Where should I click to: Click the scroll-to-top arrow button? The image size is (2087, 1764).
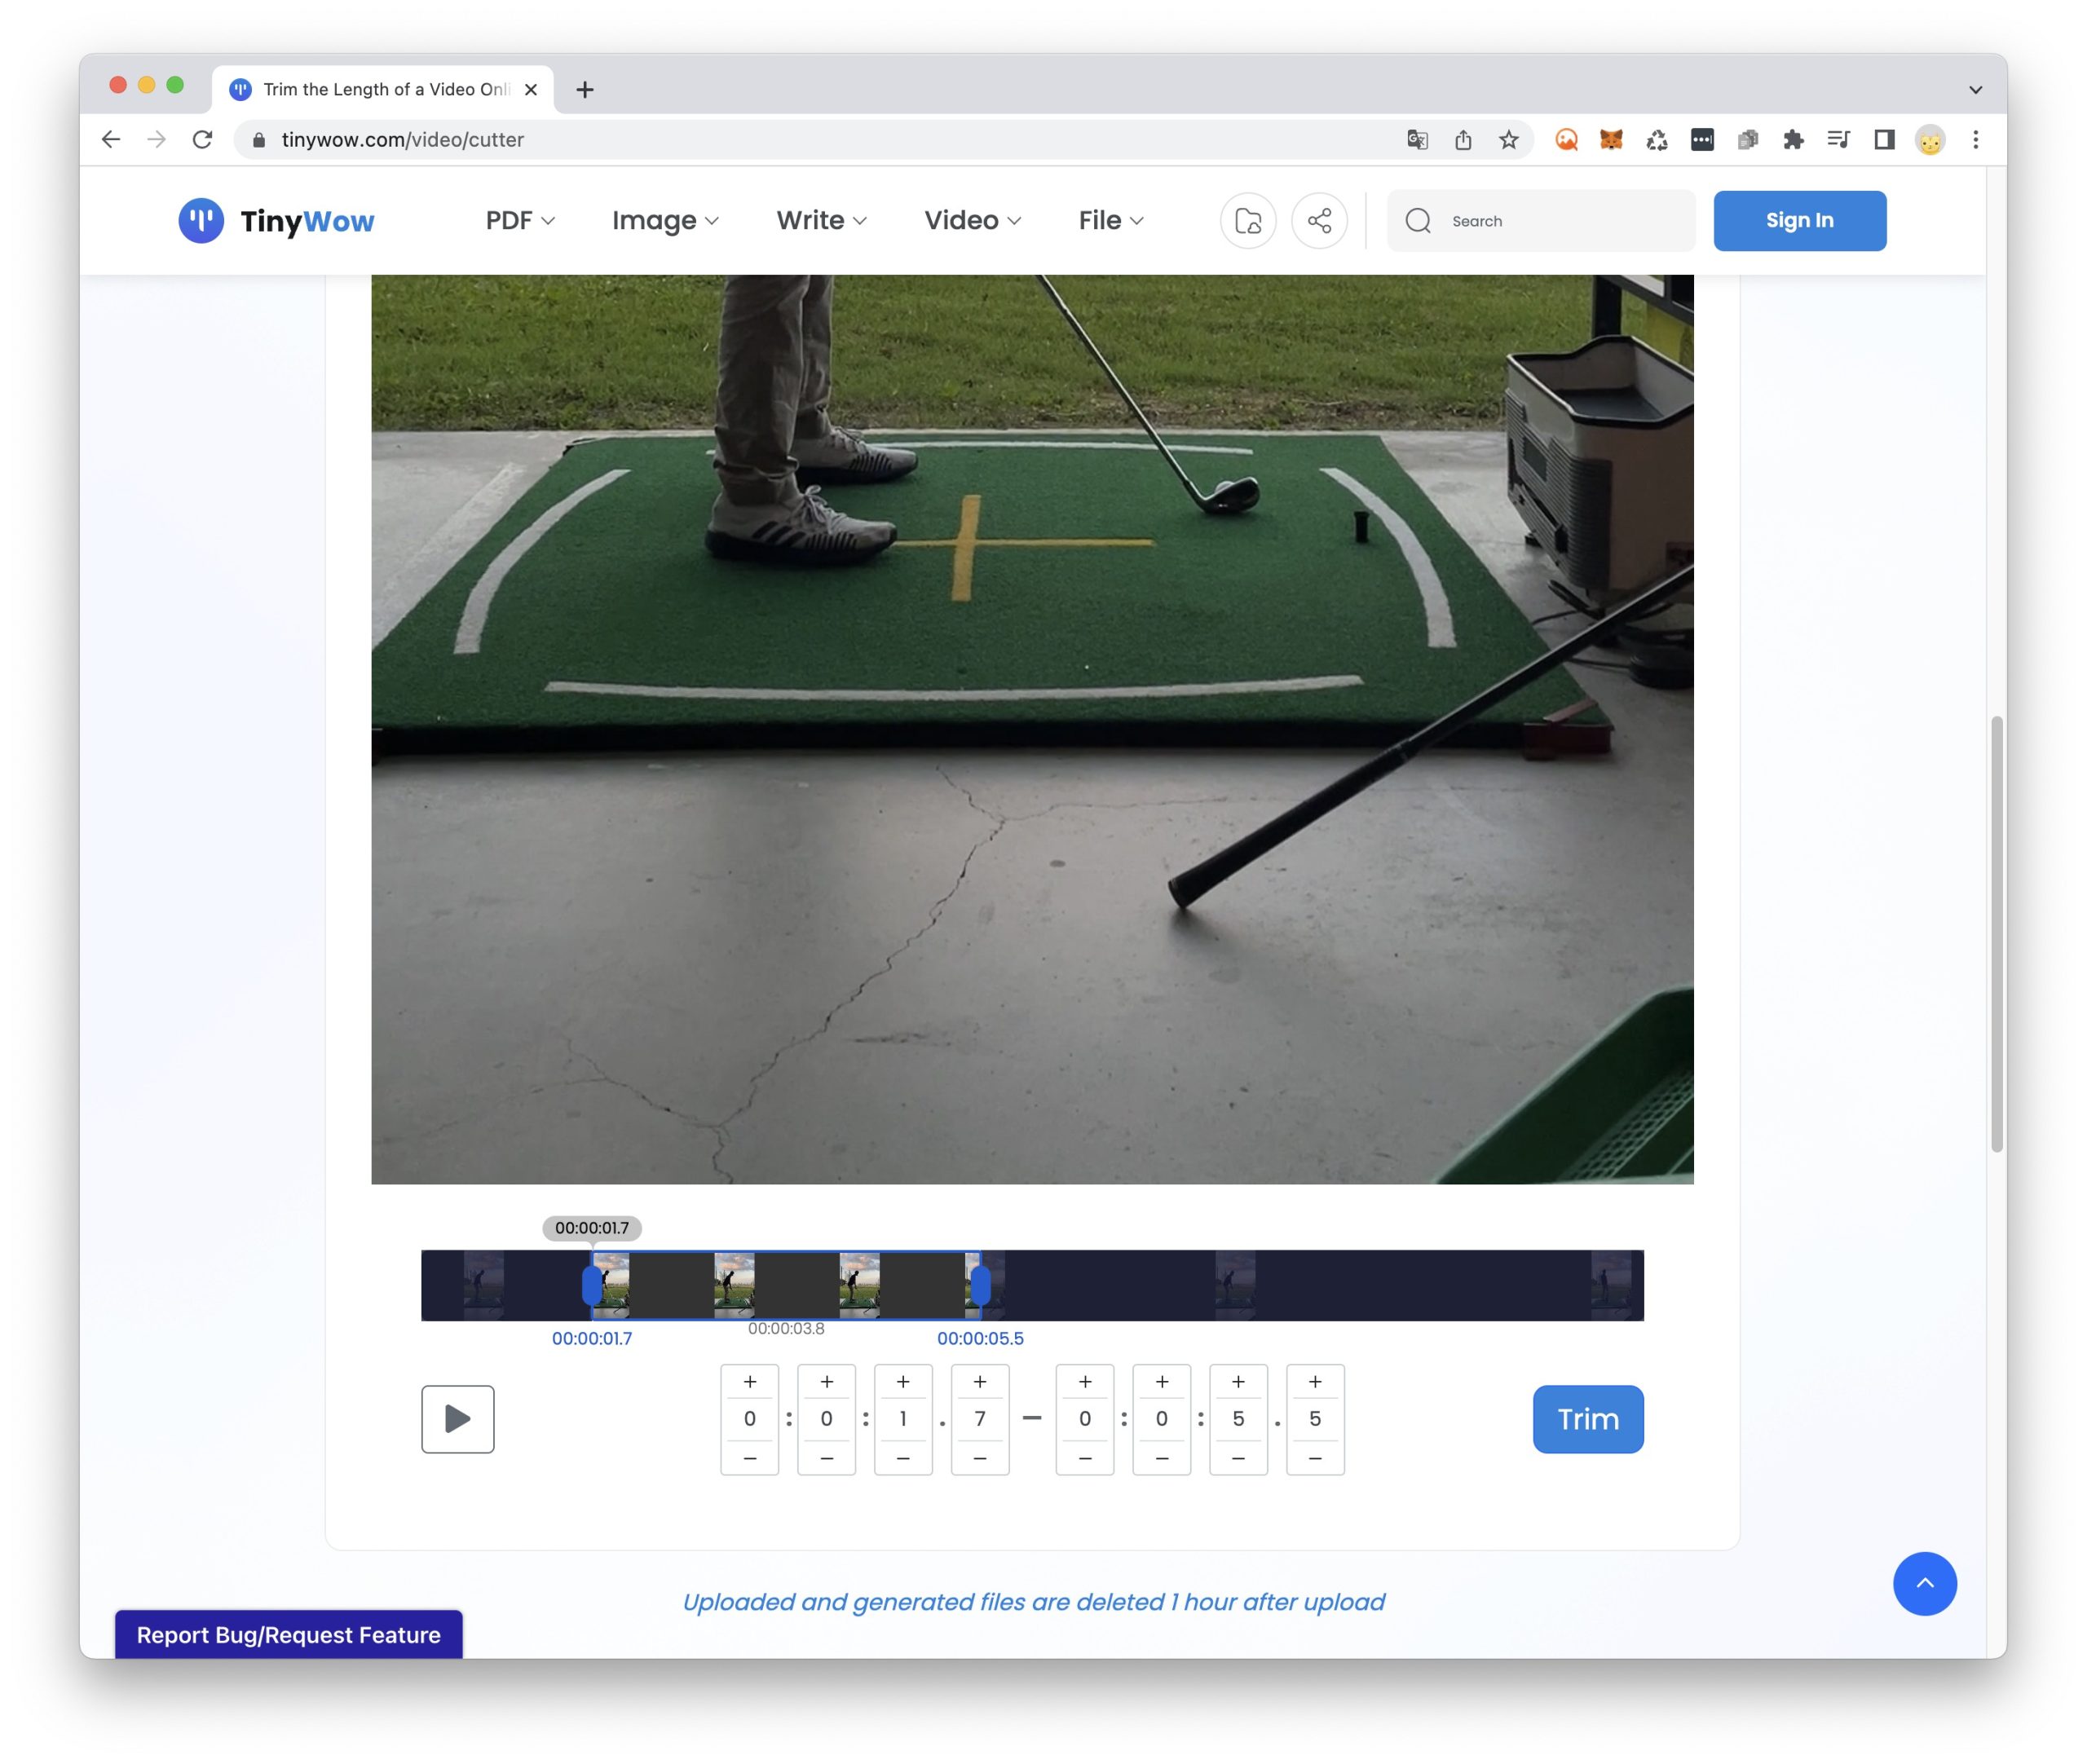coord(1923,1583)
